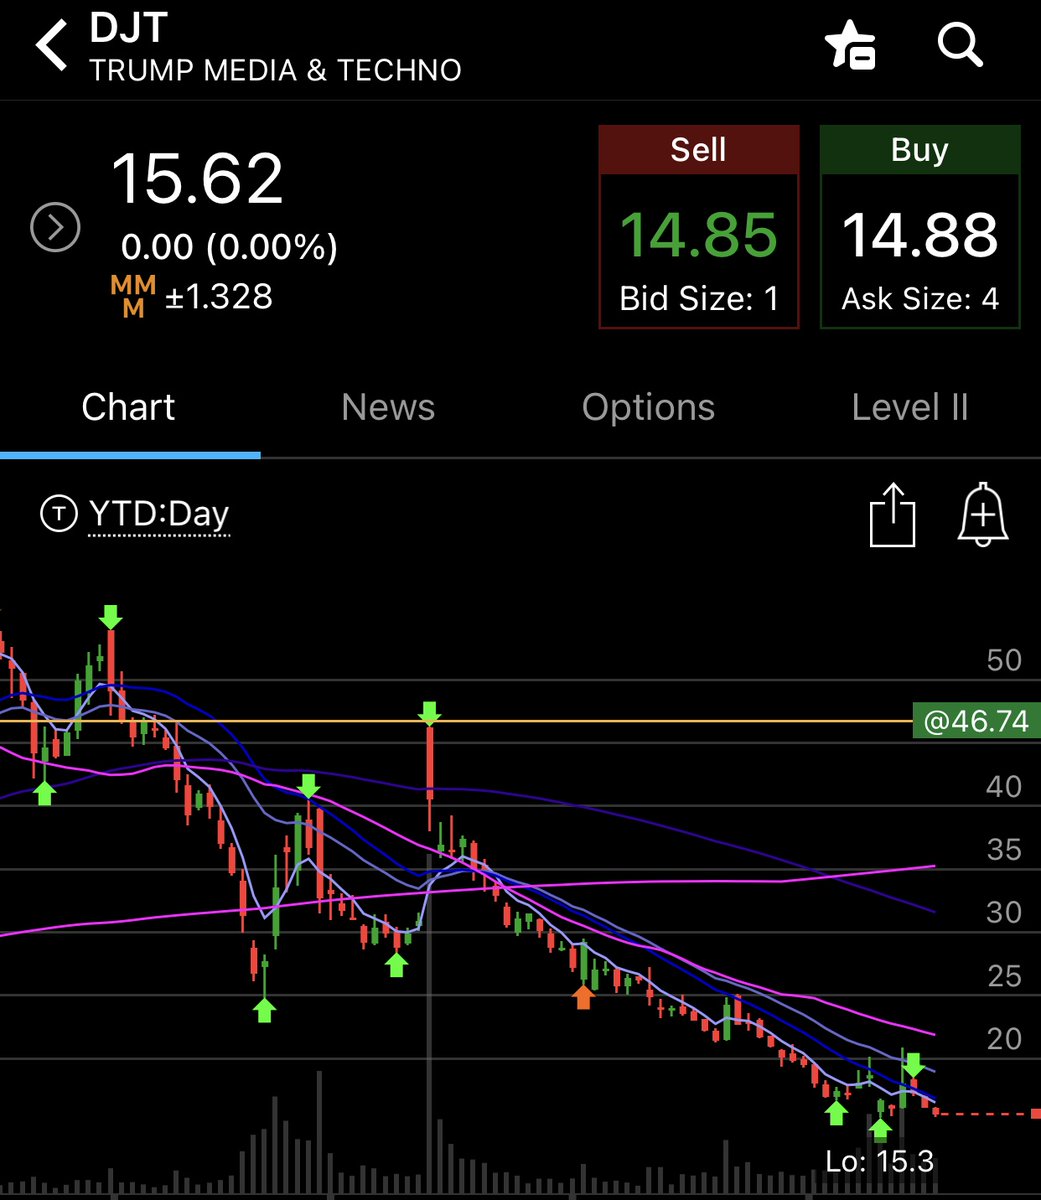The width and height of the screenshot is (1041, 1200).
Task: Tap the last price 15.62
Action: pyautogui.click(x=197, y=179)
